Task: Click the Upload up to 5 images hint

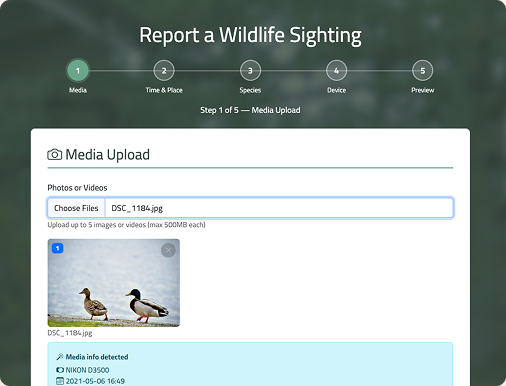Action: 126,225
